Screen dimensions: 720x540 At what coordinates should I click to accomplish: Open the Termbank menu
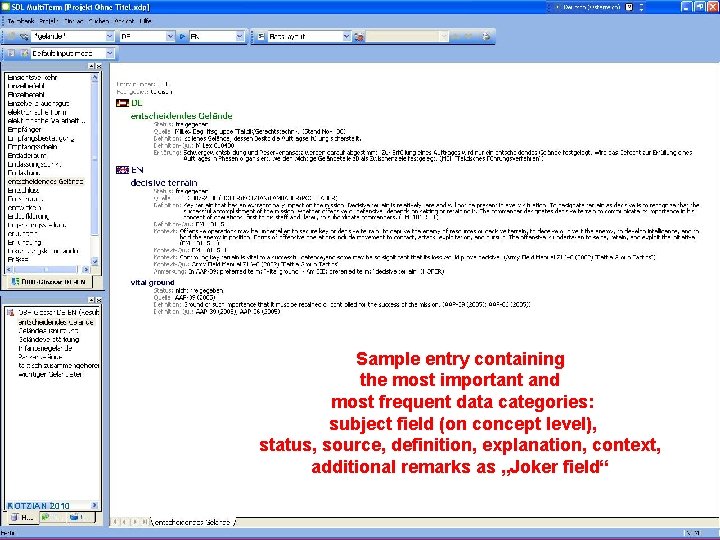[21, 21]
